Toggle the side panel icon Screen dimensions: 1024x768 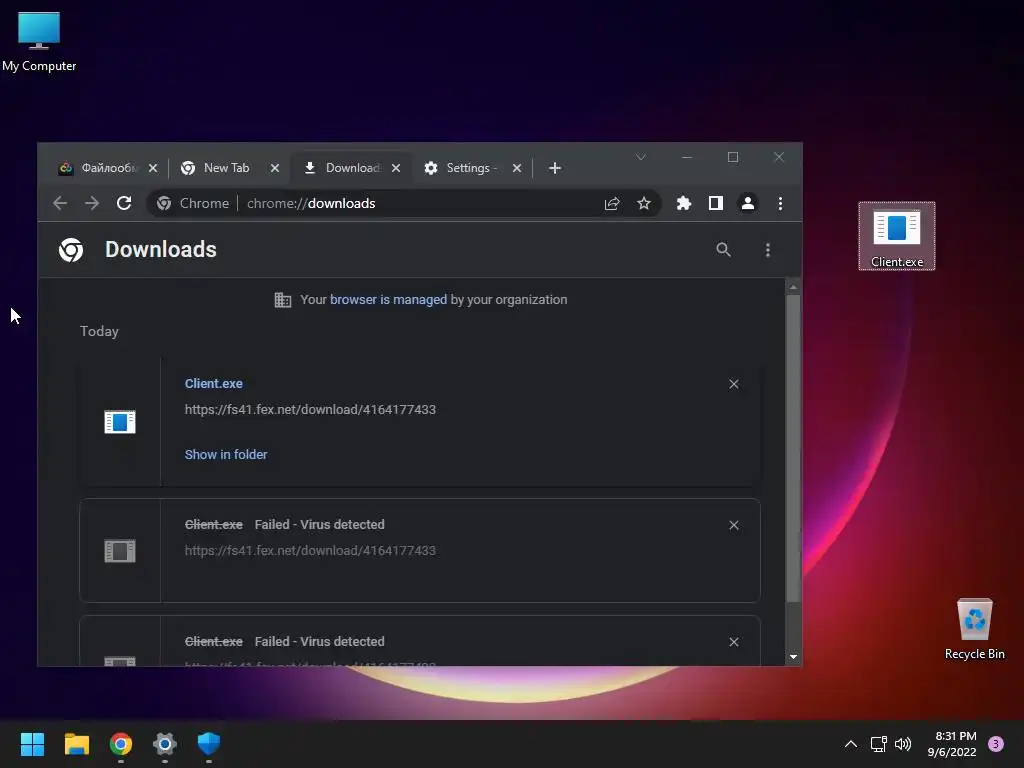[x=716, y=203]
